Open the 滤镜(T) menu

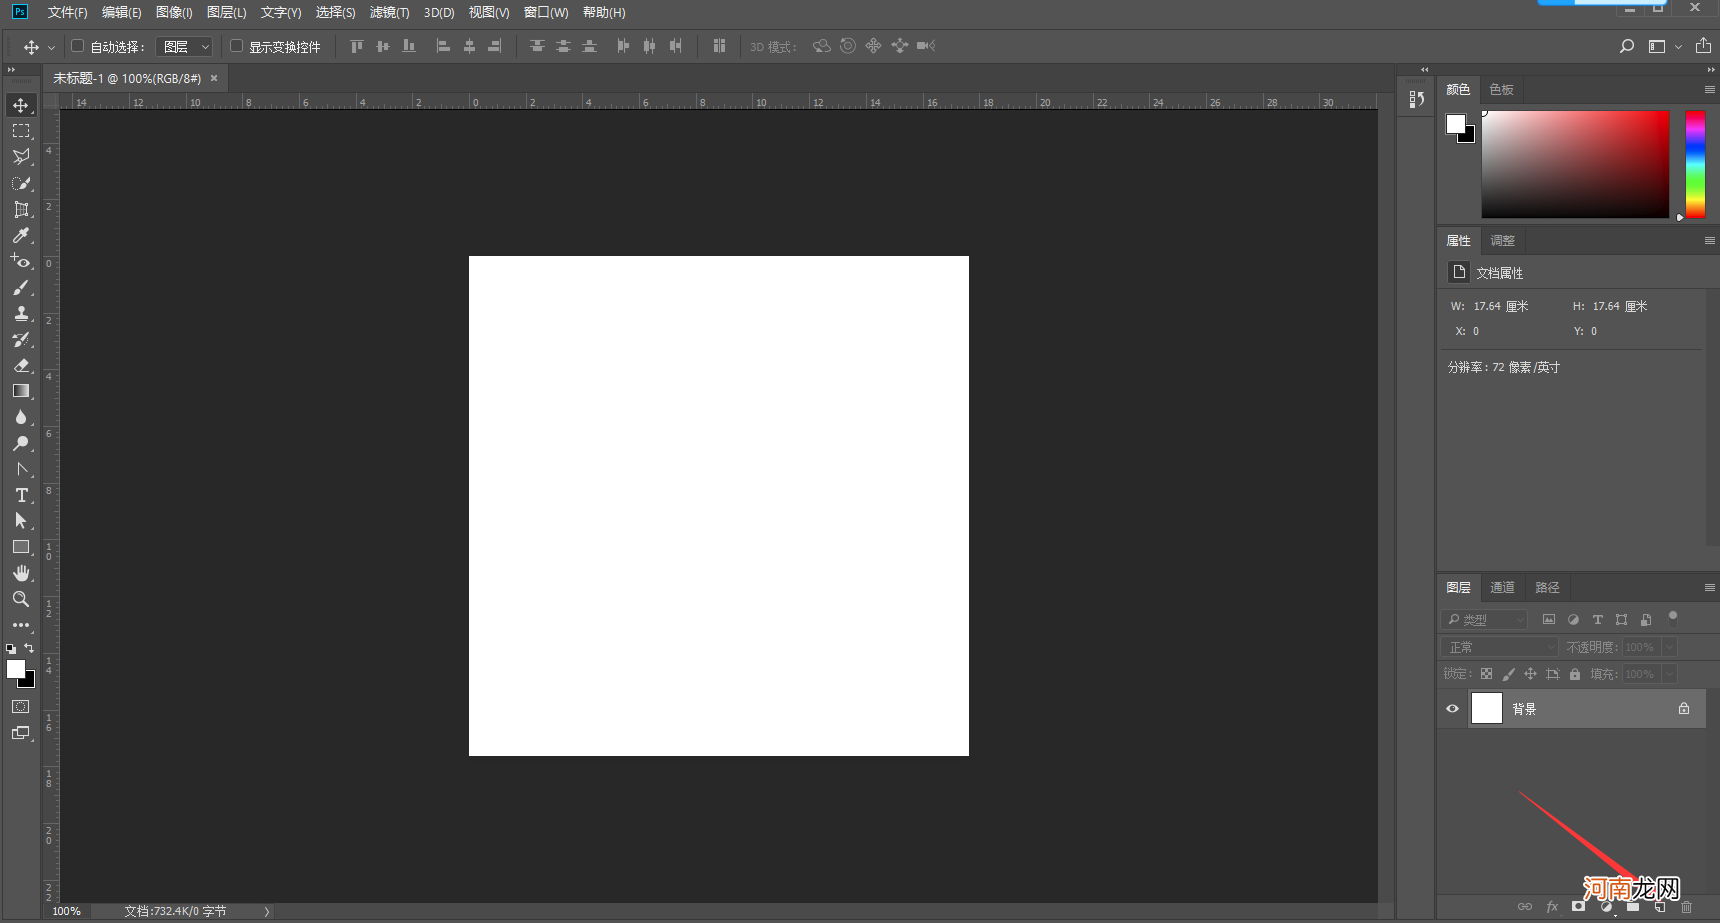389,12
